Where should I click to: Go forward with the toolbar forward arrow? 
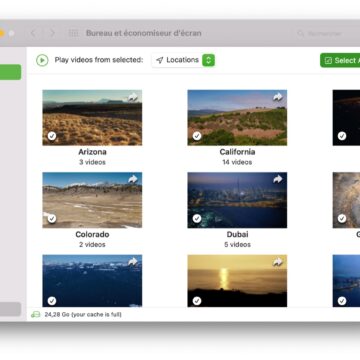tap(52, 33)
